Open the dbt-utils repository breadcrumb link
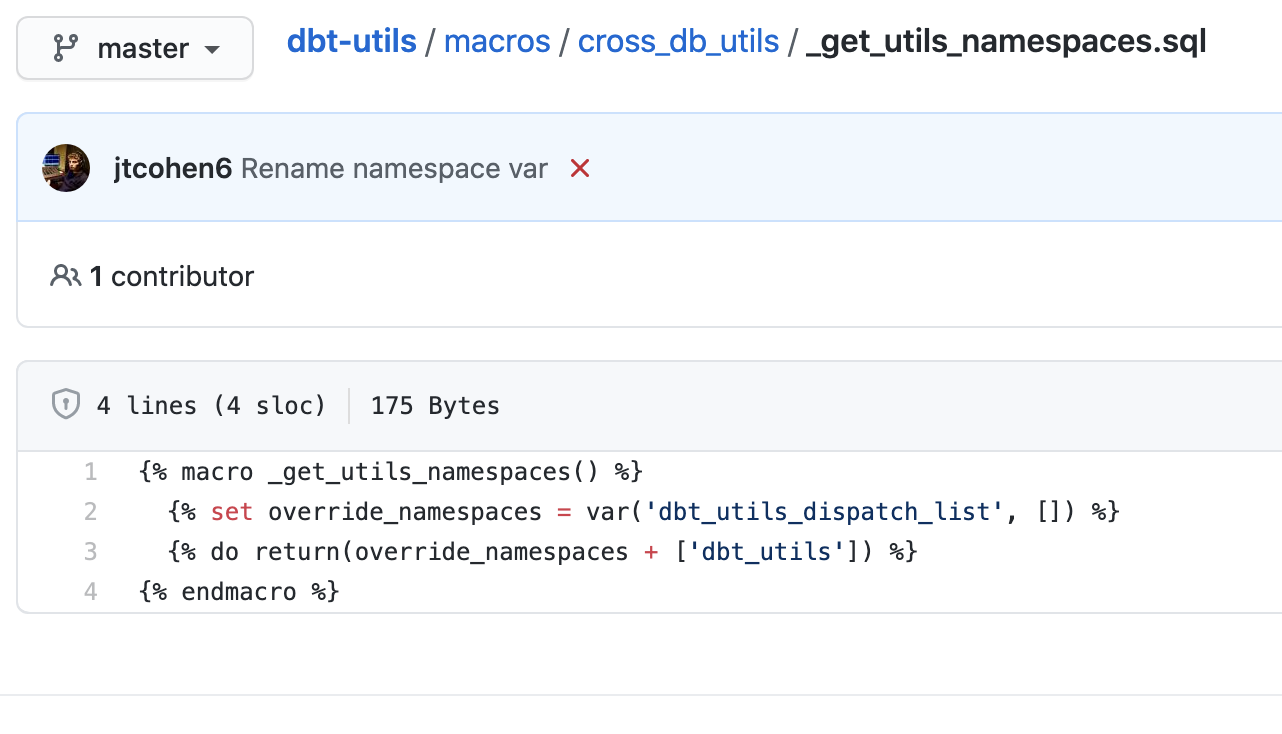Image resolution: width=1282 pixels, height=734 pixels. point(352,41)
